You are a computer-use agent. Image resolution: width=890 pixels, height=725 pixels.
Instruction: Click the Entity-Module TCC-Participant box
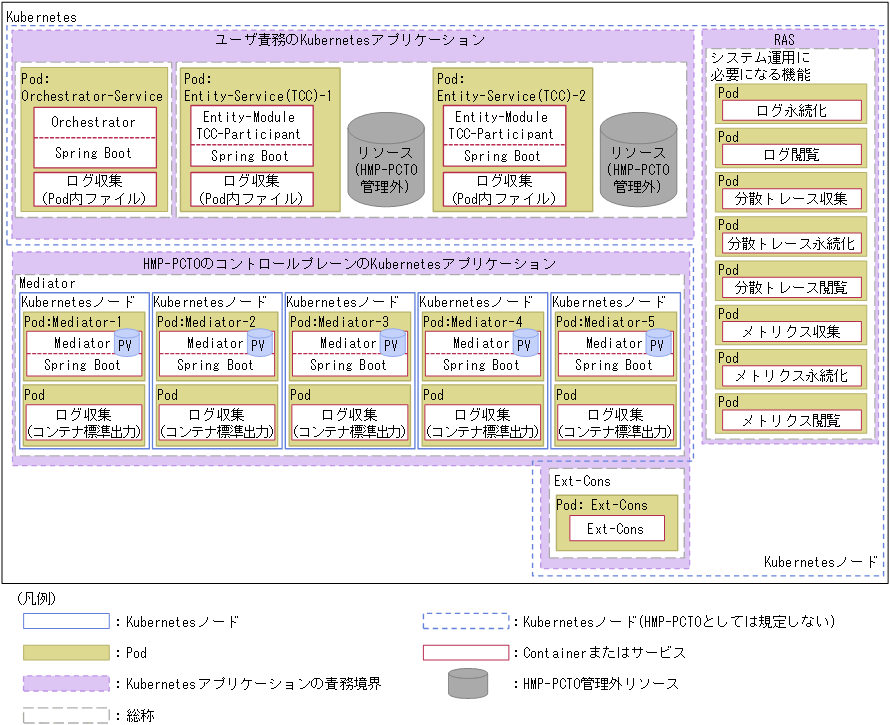tap(251, 125)
